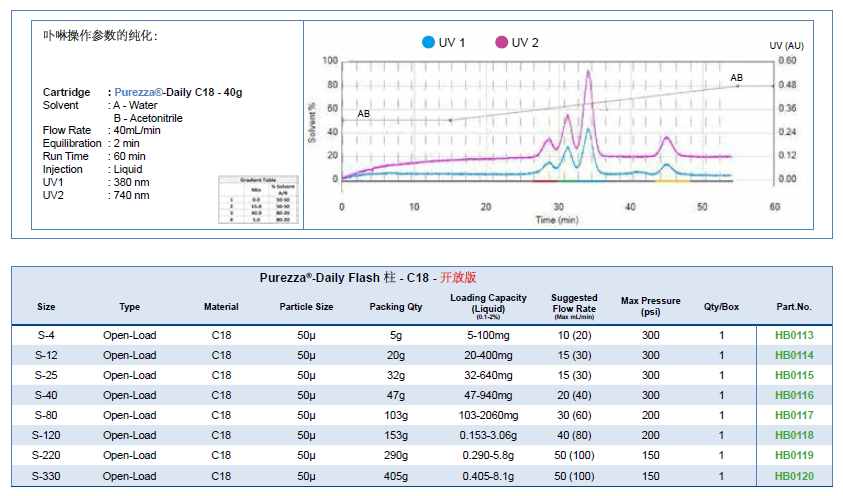Select the S-4 size cell

(46, 335)
